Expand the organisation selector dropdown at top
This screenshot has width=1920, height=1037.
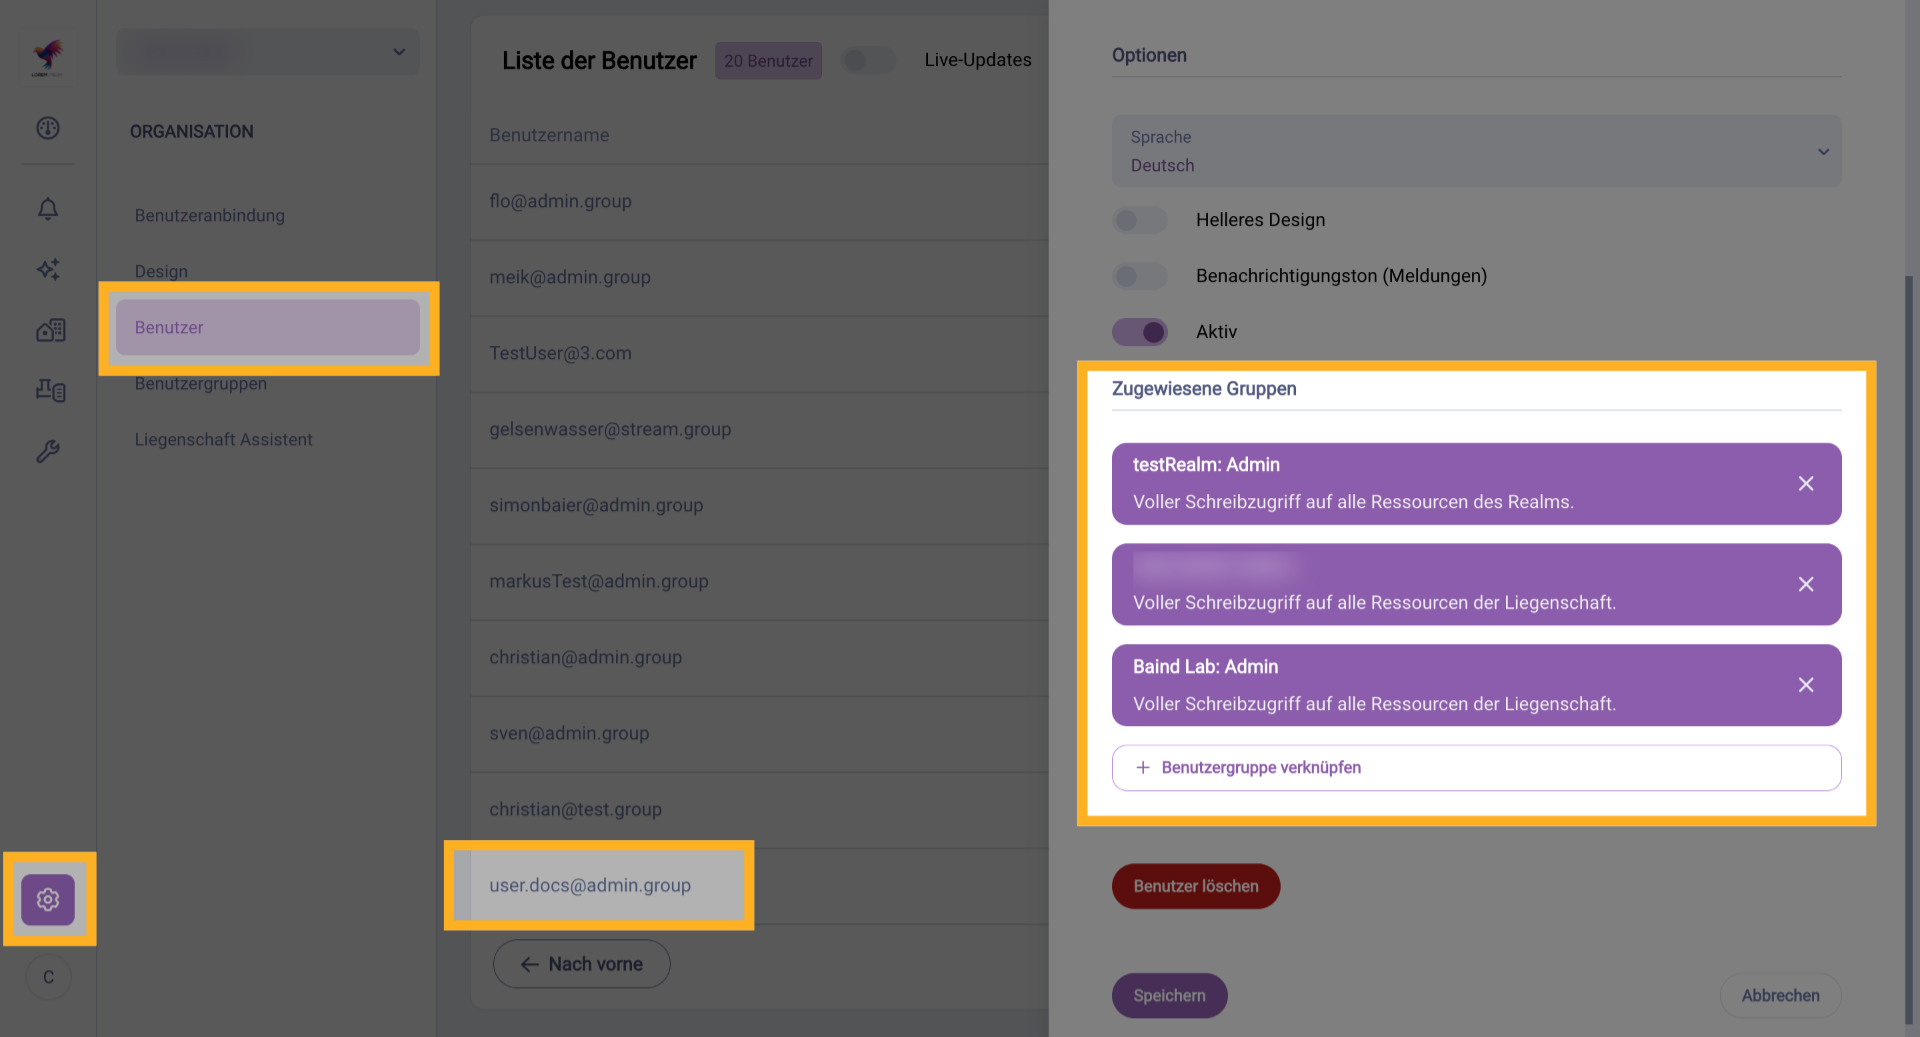click(x=268, y=52)
